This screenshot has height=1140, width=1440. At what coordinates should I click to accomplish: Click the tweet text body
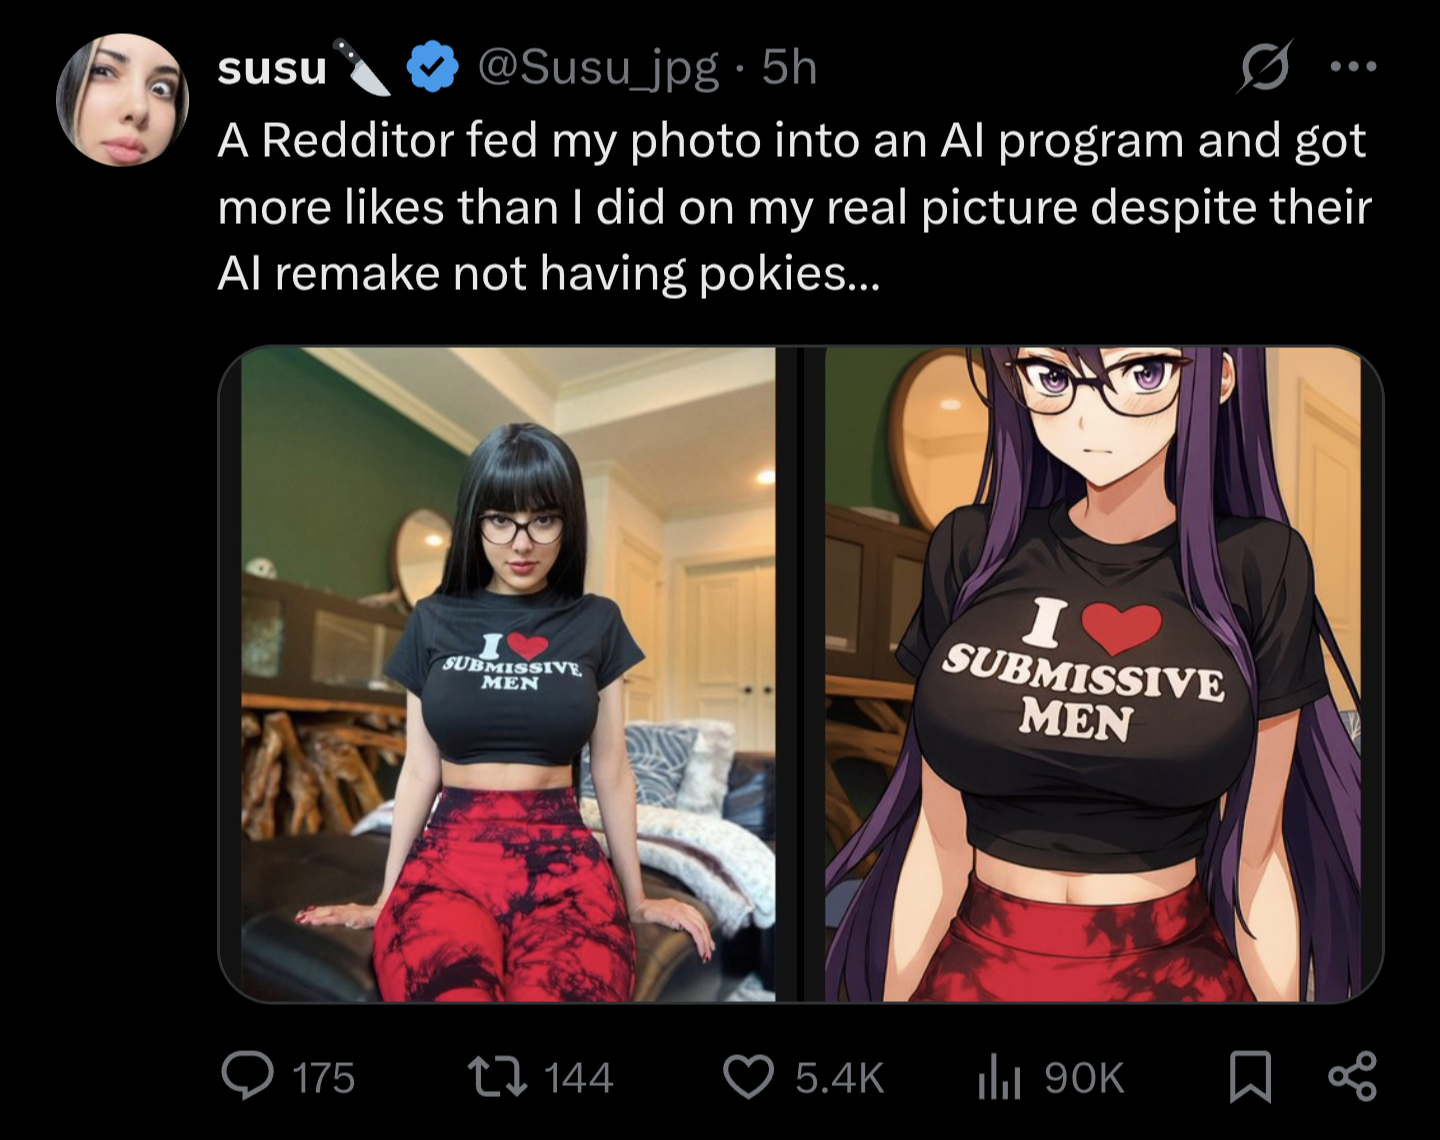(x=790, y=207)
